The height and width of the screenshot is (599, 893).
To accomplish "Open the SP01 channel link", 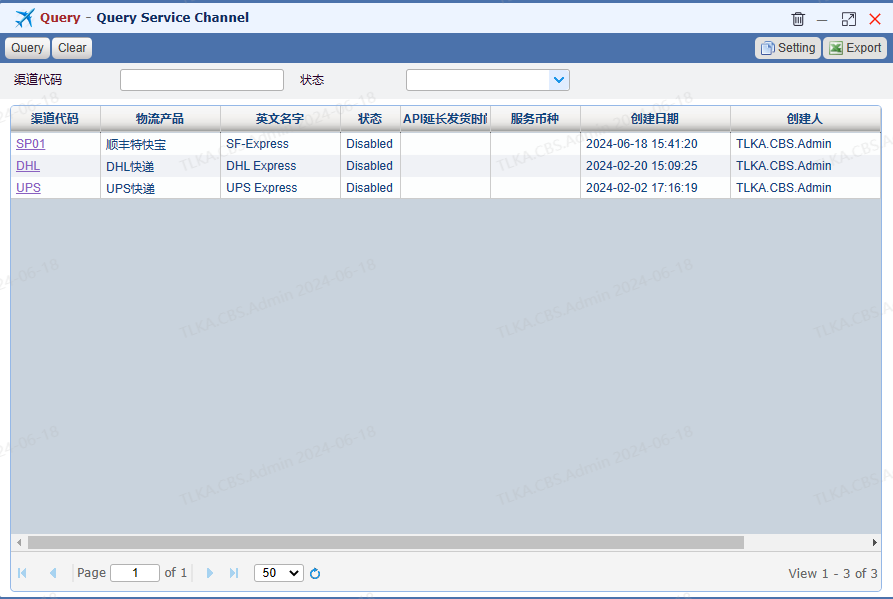I will pos(31,143).
